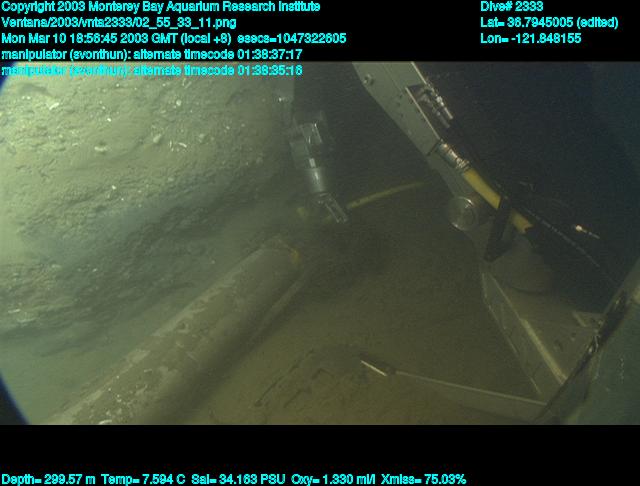Screen dimensions: 640x486
Task: Click the Dive# 2333 label
Action: tap(512, 7)
